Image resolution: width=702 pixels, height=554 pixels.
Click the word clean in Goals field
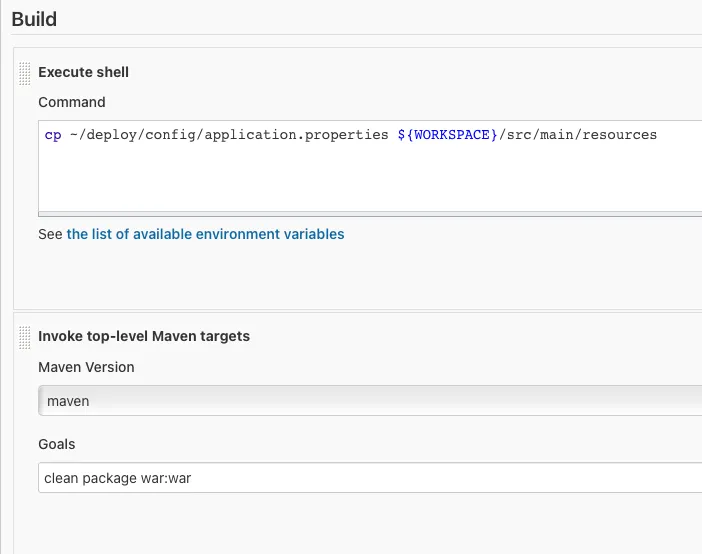pos(61,478)
